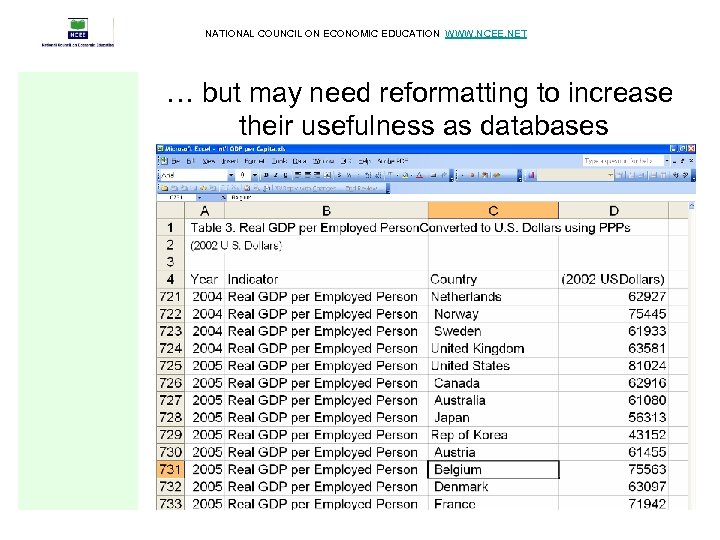Apply left alignment from formatting toolbar
The width and height of the screenshot is (720, 540).
(x=297, y=174)
